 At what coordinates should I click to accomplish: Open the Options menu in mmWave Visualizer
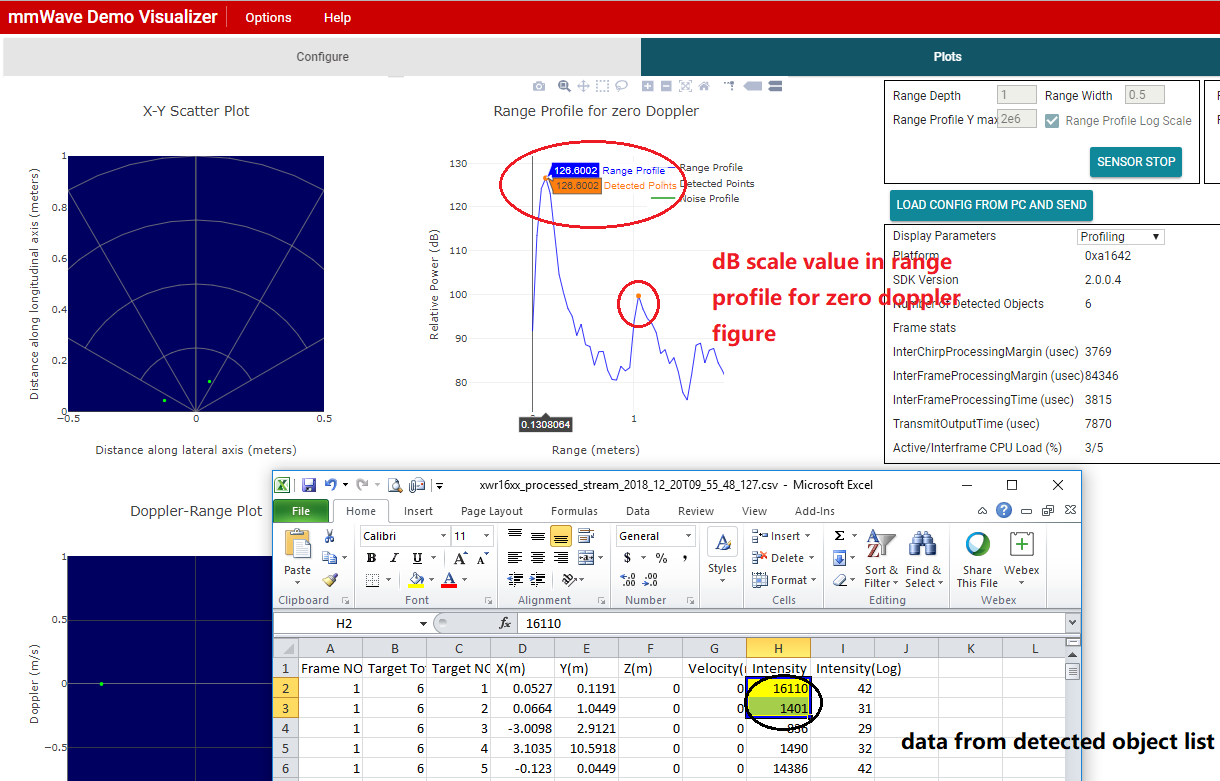click(268, 17)
